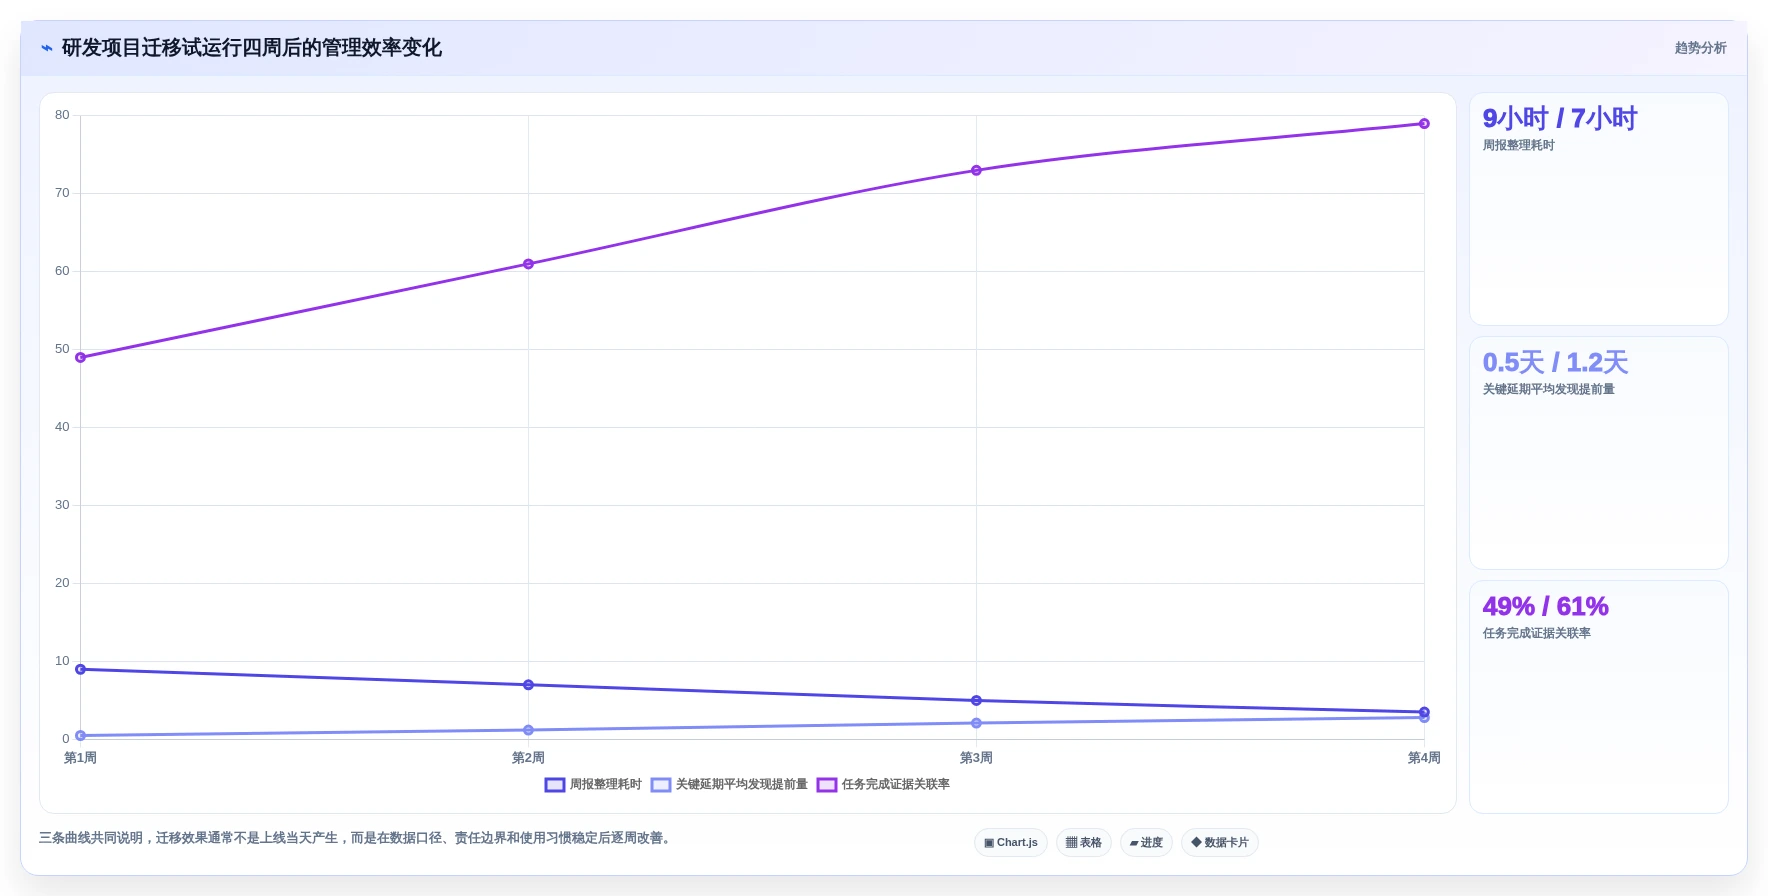
Task: Click the 关键延期平均发现提前量 legend label
Action: pyautogui.click(x=742, y=785)
